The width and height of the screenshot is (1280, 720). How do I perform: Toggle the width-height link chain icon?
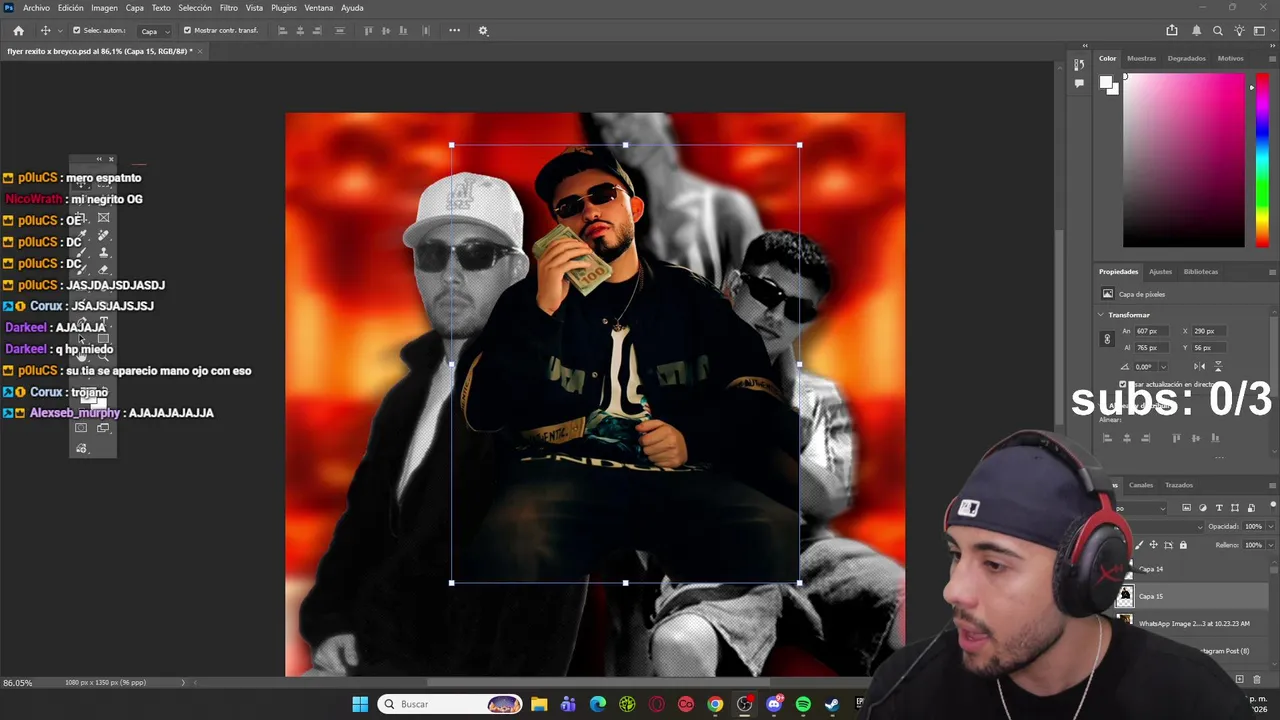point(1107,339)
